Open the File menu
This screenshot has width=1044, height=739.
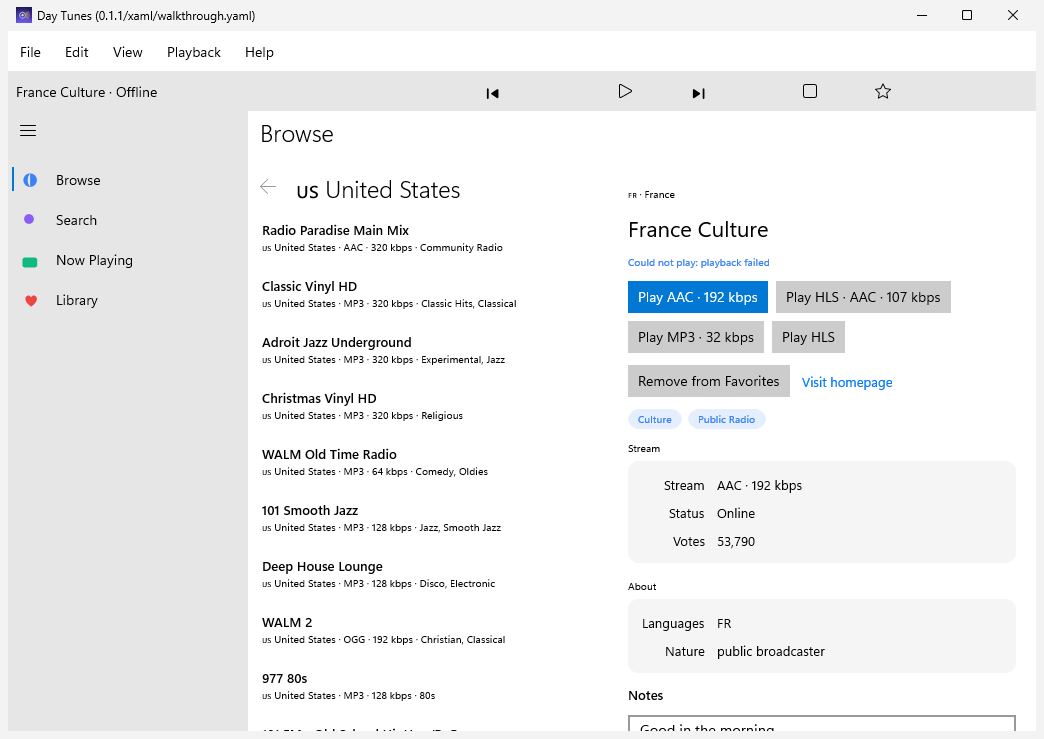(x=30, y=52)
